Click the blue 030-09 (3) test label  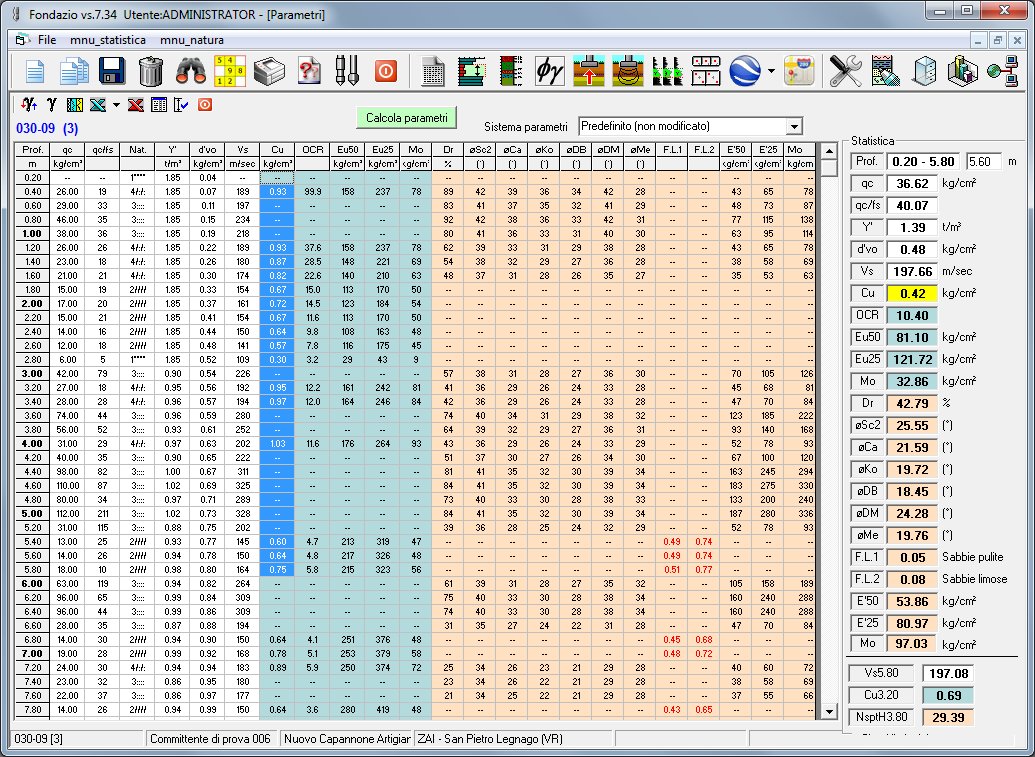point(48,128)
